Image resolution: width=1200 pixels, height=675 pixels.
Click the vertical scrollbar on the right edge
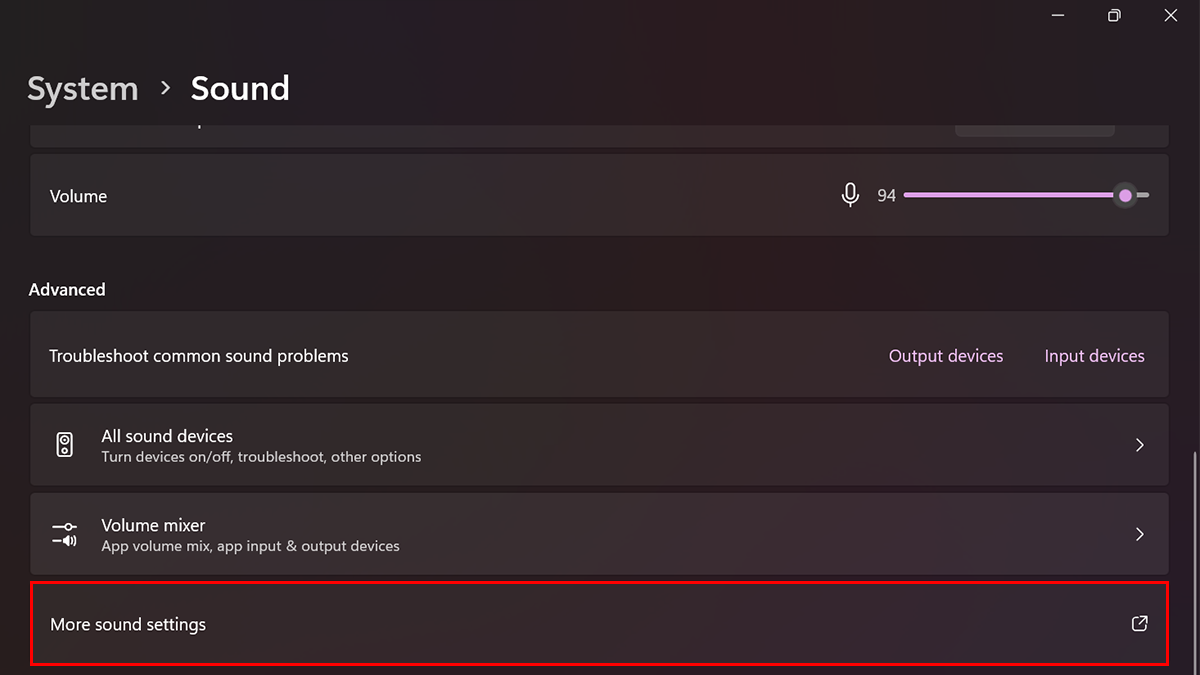point(1193,560)
